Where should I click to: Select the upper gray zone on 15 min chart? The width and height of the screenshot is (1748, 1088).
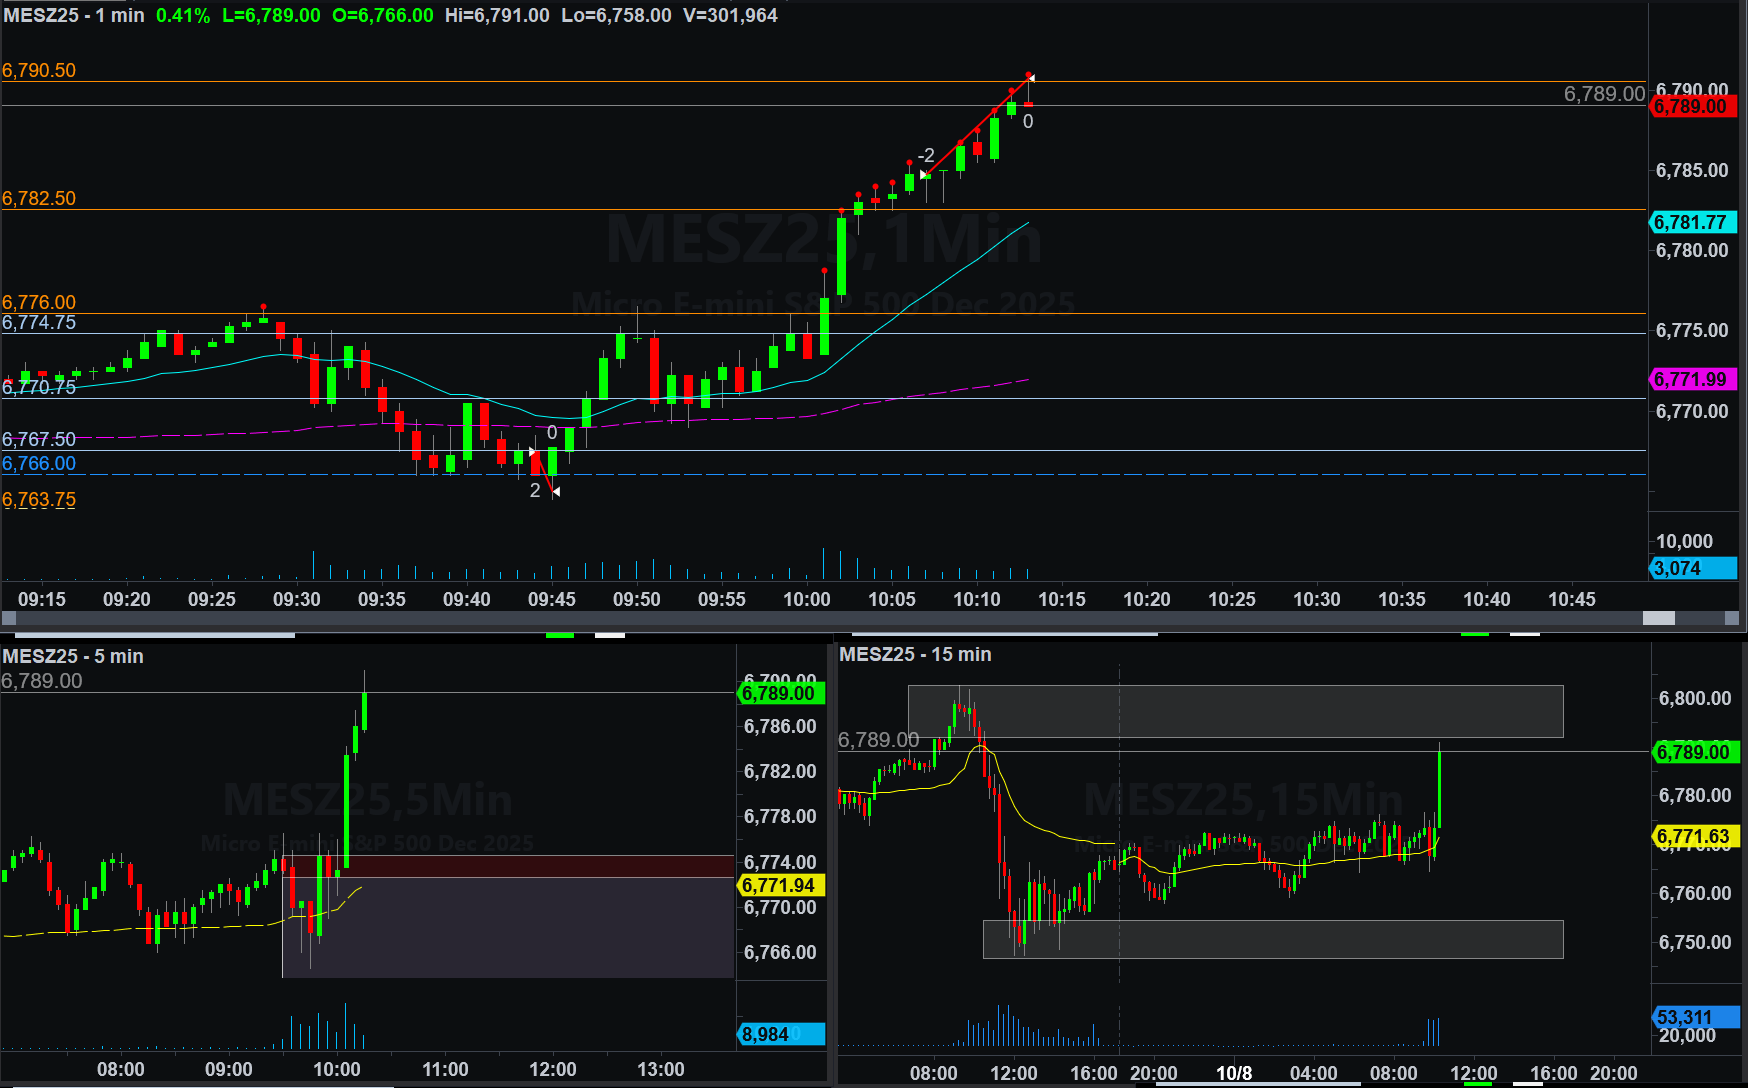[x=1235, y=711]
